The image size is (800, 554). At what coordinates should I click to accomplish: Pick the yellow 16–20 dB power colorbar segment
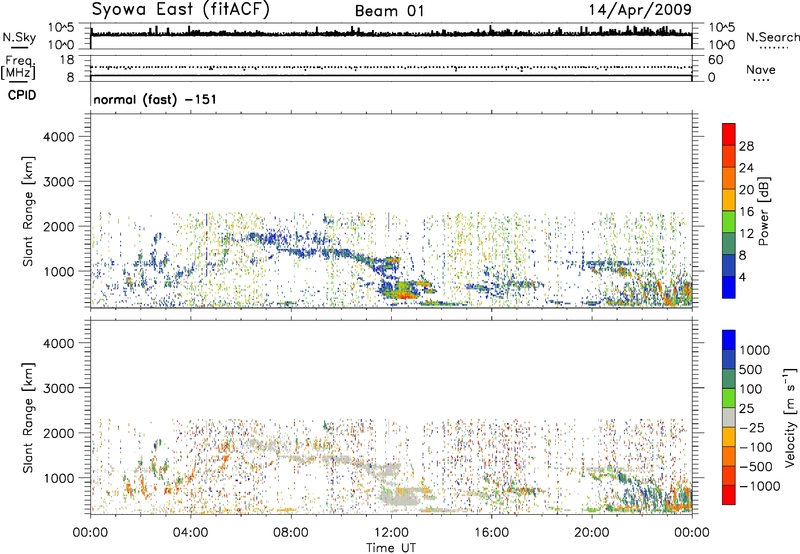729,200
